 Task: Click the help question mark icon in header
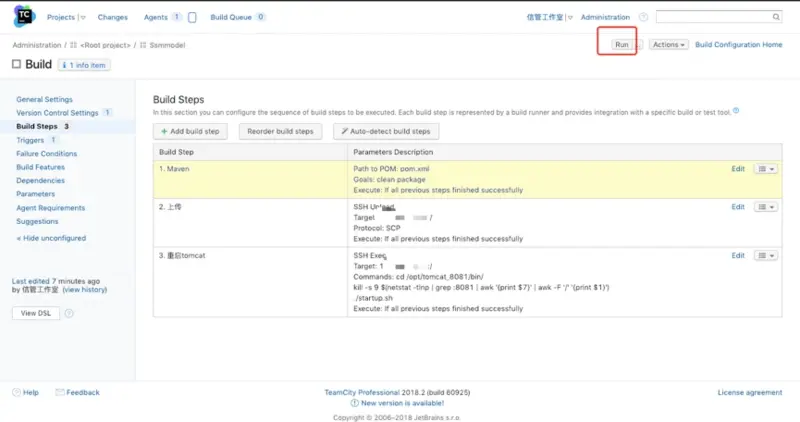click(643, 17)
